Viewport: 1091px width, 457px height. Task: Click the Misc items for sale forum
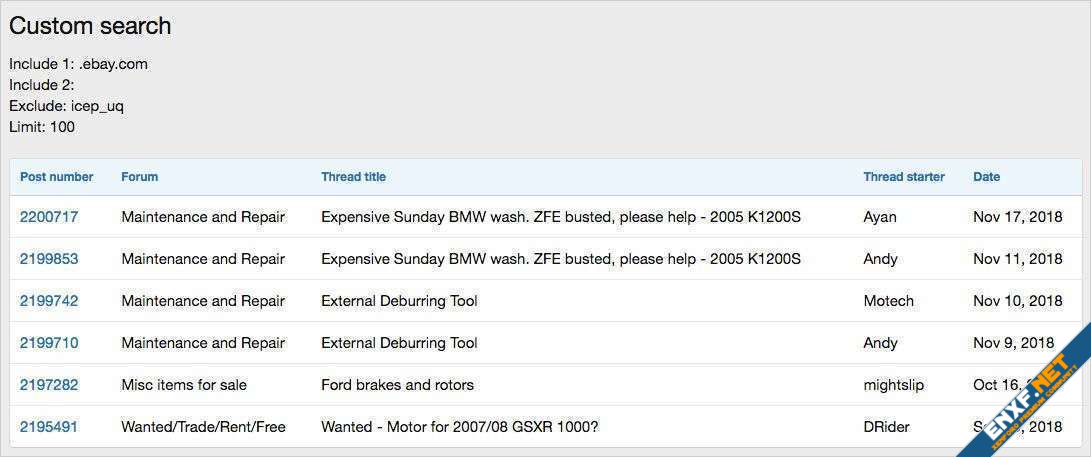[184, 385]
